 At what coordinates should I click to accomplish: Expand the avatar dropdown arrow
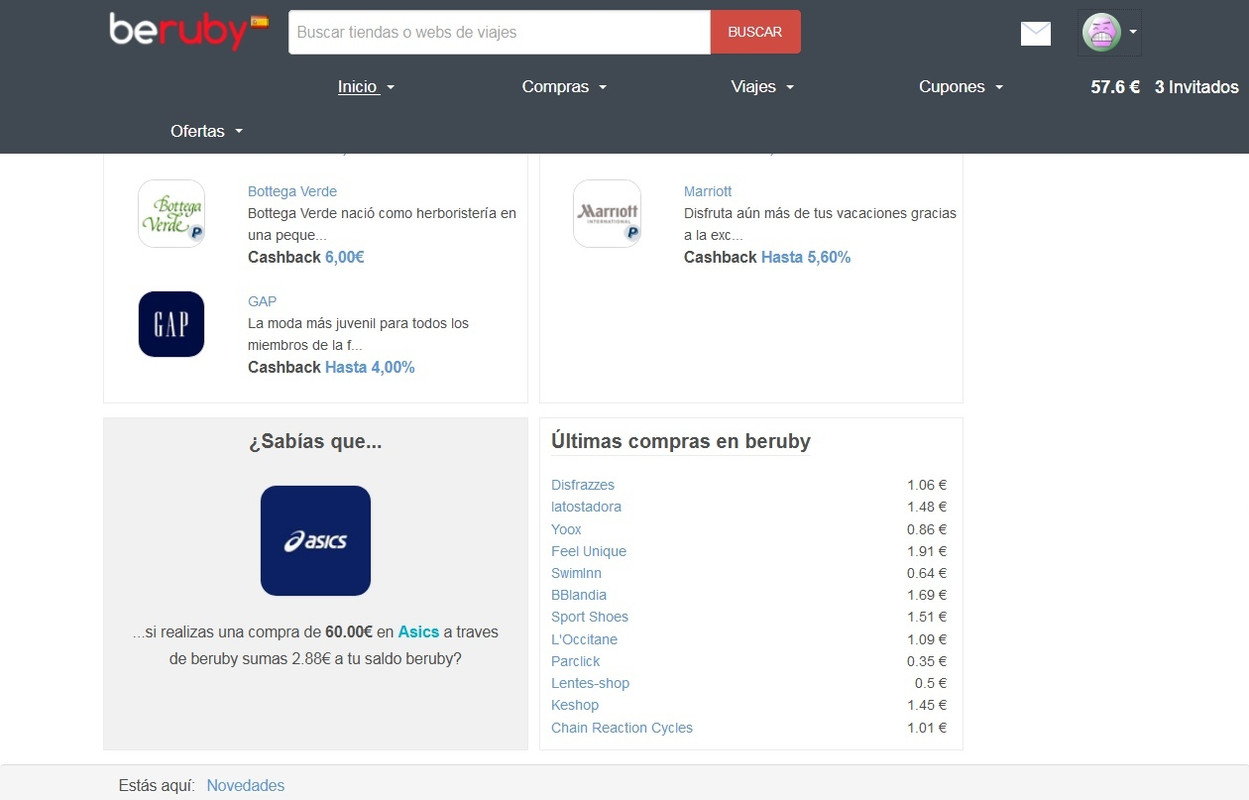1133,32
